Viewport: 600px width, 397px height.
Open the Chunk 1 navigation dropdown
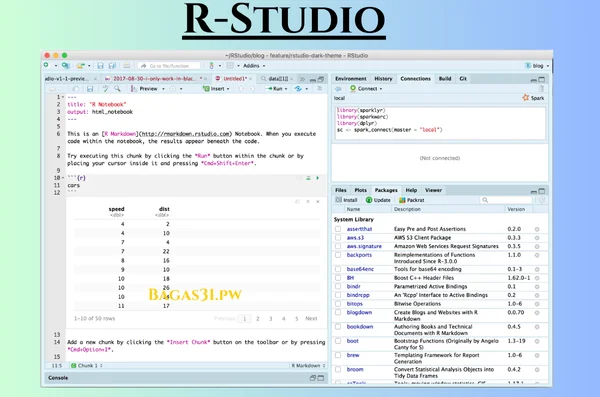click(87, 366)
